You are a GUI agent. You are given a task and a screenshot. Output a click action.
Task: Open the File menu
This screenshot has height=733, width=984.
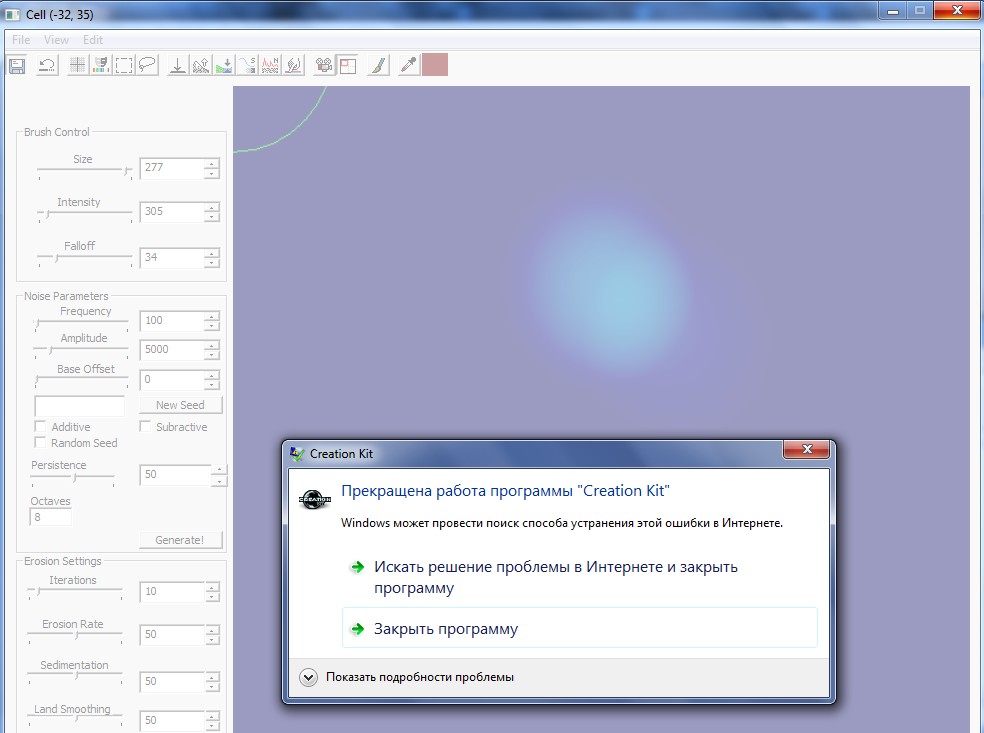[x=21, y=40]
